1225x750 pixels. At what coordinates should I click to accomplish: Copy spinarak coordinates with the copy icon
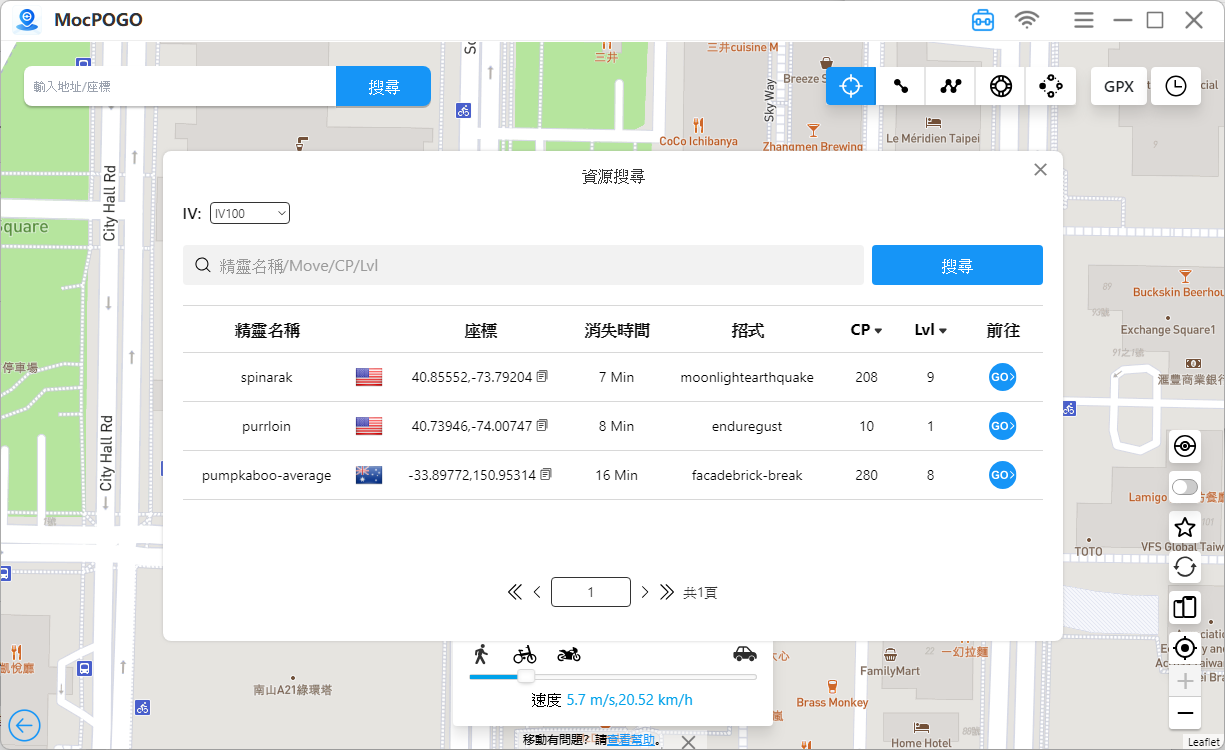[x=542, y=377]
